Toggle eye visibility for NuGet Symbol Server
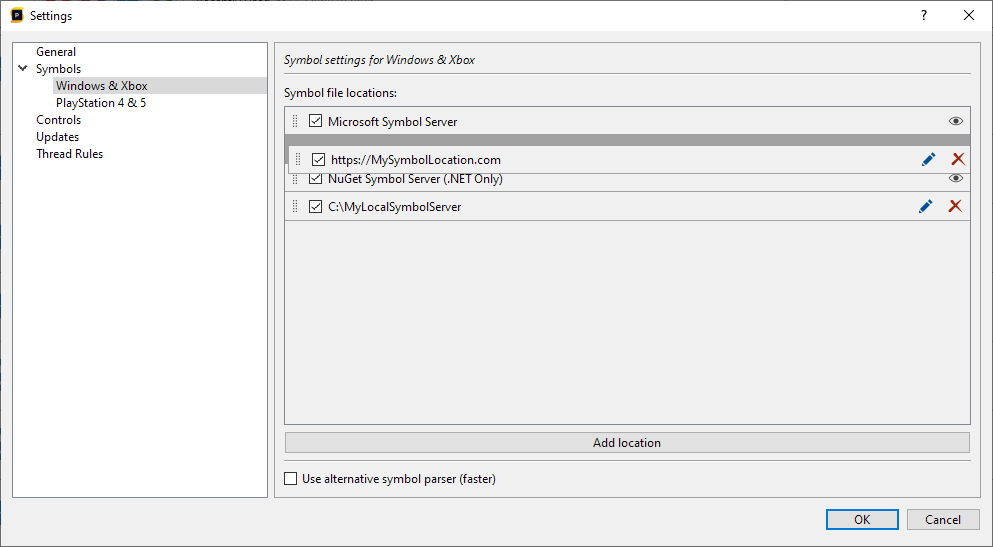The width and height of the screenshot is (993, 547). [956, 179]
